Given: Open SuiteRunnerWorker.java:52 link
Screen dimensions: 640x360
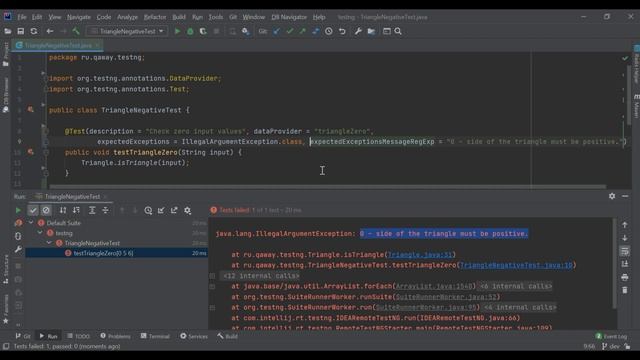Looking at the screenshot, I should pyautogui.click(x=446, y=297).
